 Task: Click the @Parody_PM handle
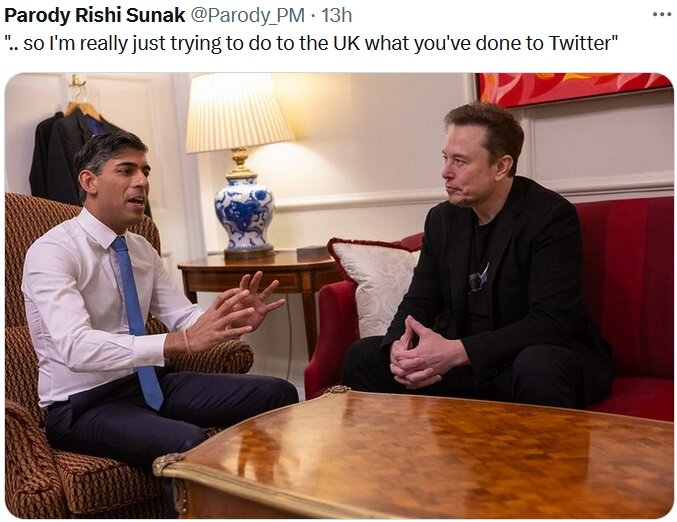click(247, 16)
